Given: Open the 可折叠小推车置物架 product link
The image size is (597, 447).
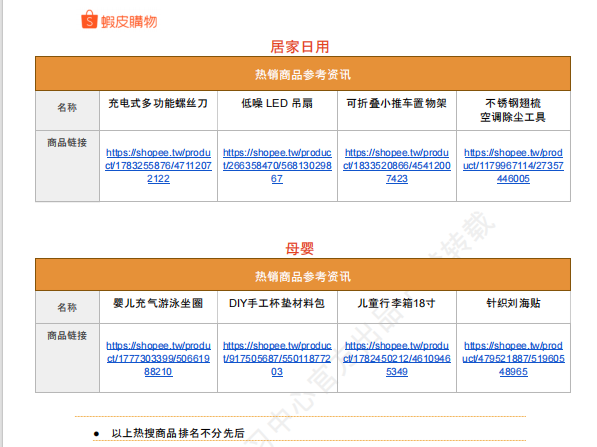Looking at the screenshot, I should pos(397,166).
